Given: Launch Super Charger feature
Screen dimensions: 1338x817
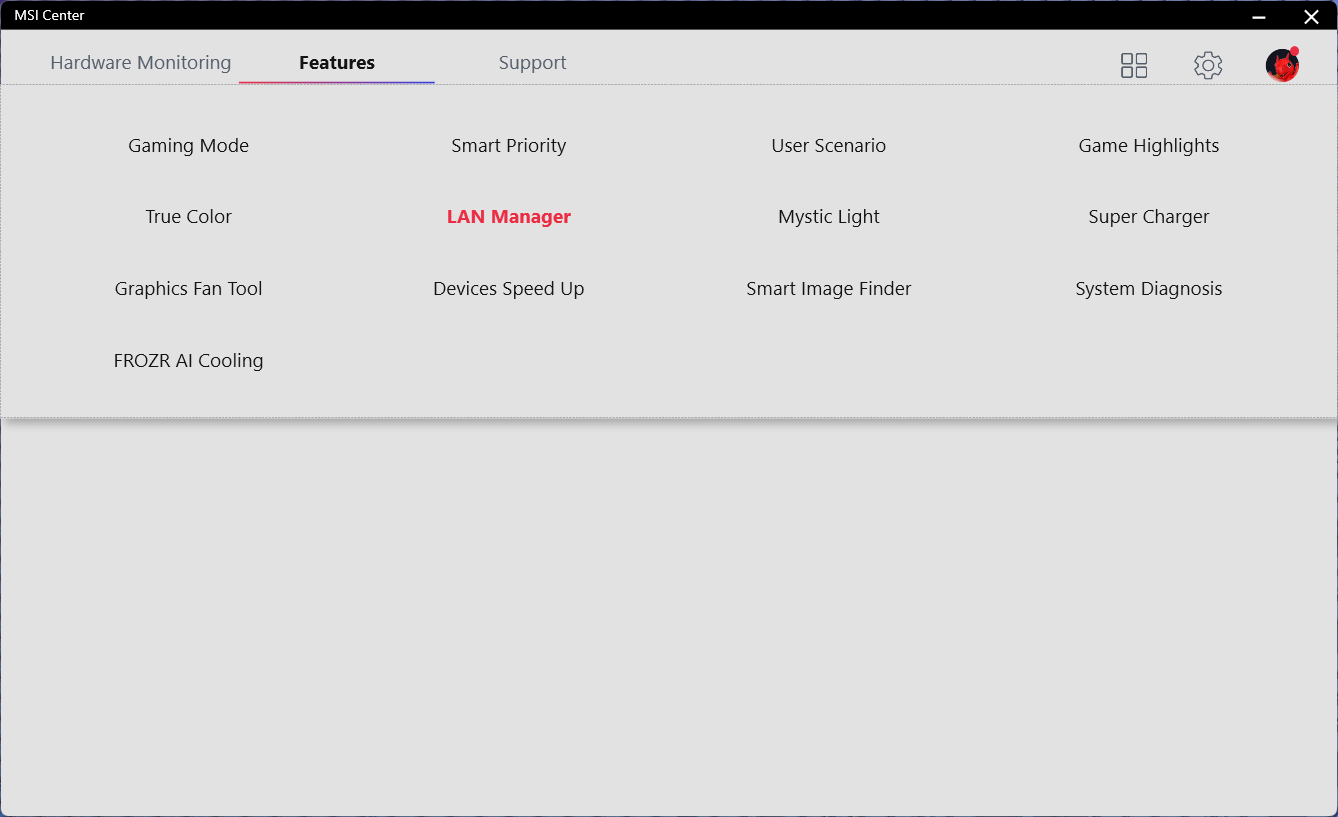Looking at the screenshot, I should [x=1149, y=217].
